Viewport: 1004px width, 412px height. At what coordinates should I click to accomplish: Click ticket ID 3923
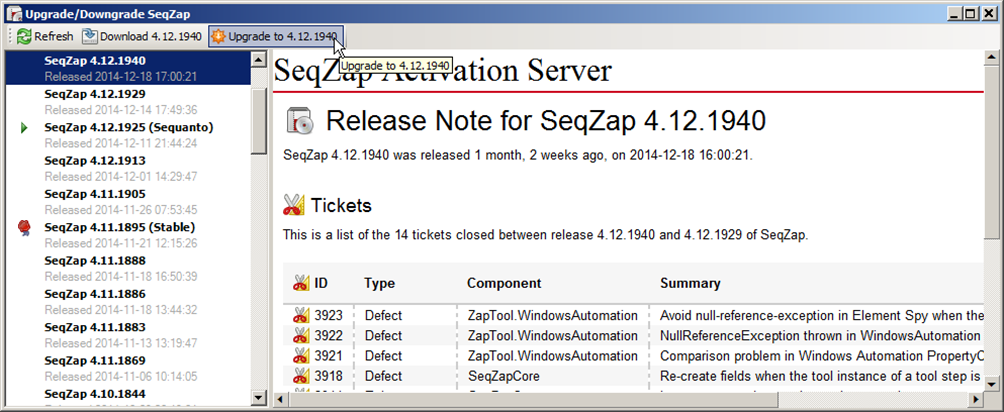[328, 315]
